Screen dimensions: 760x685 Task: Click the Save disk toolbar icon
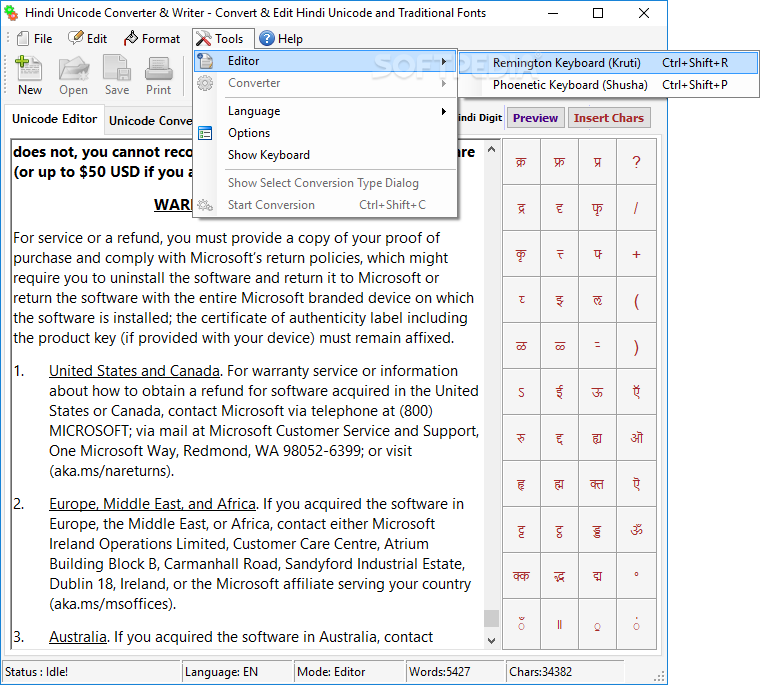117,68
